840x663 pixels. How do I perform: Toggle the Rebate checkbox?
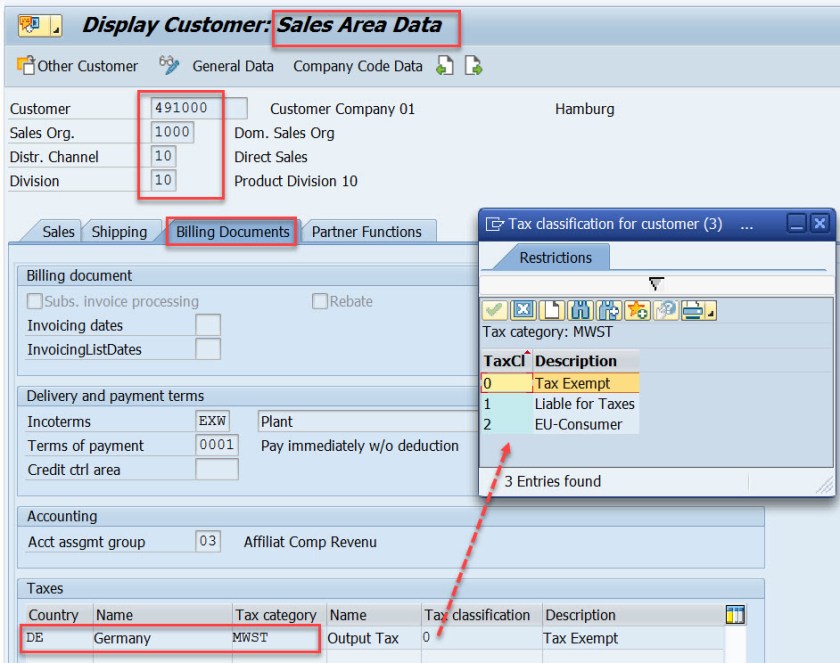tap(320, 301)
